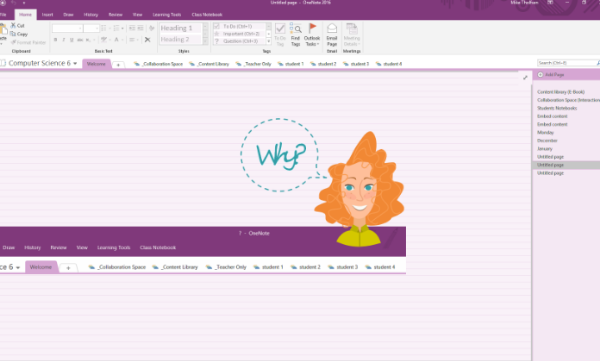Decrease the indent level
The width and height of the screenshot is (600, 361).
pyautogui.click(x=132, y=28)
